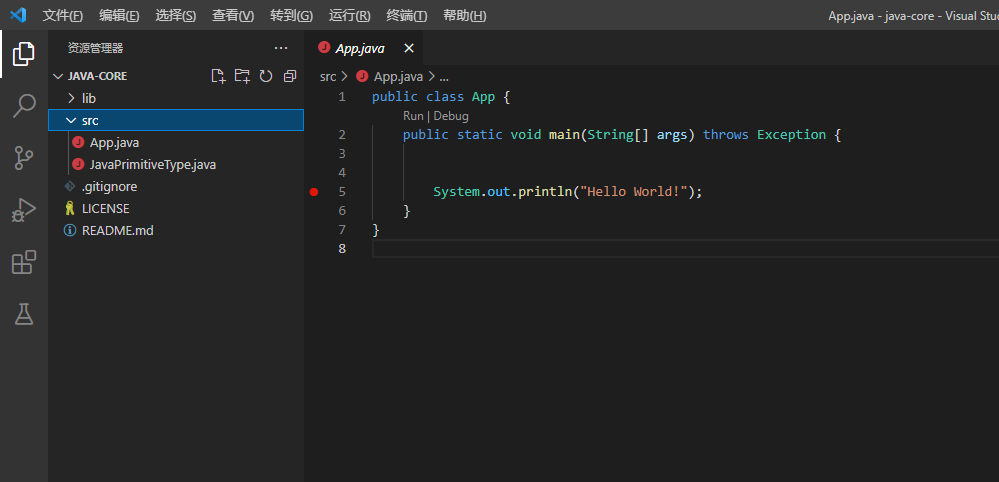This screenshot has width=999, height=482.
Task: Refresh the explorer file tree
Action: click(266, 76)
